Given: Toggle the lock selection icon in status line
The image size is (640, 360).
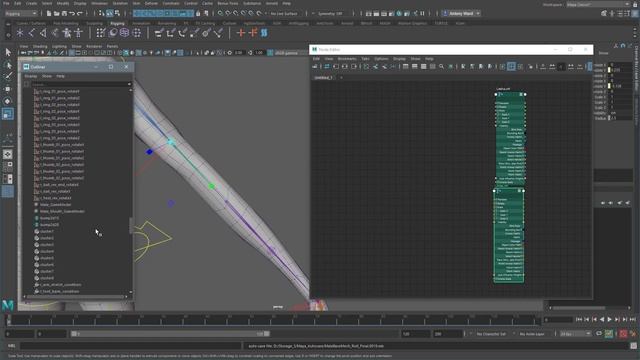Looking at the screenshot, I should 198,13.
